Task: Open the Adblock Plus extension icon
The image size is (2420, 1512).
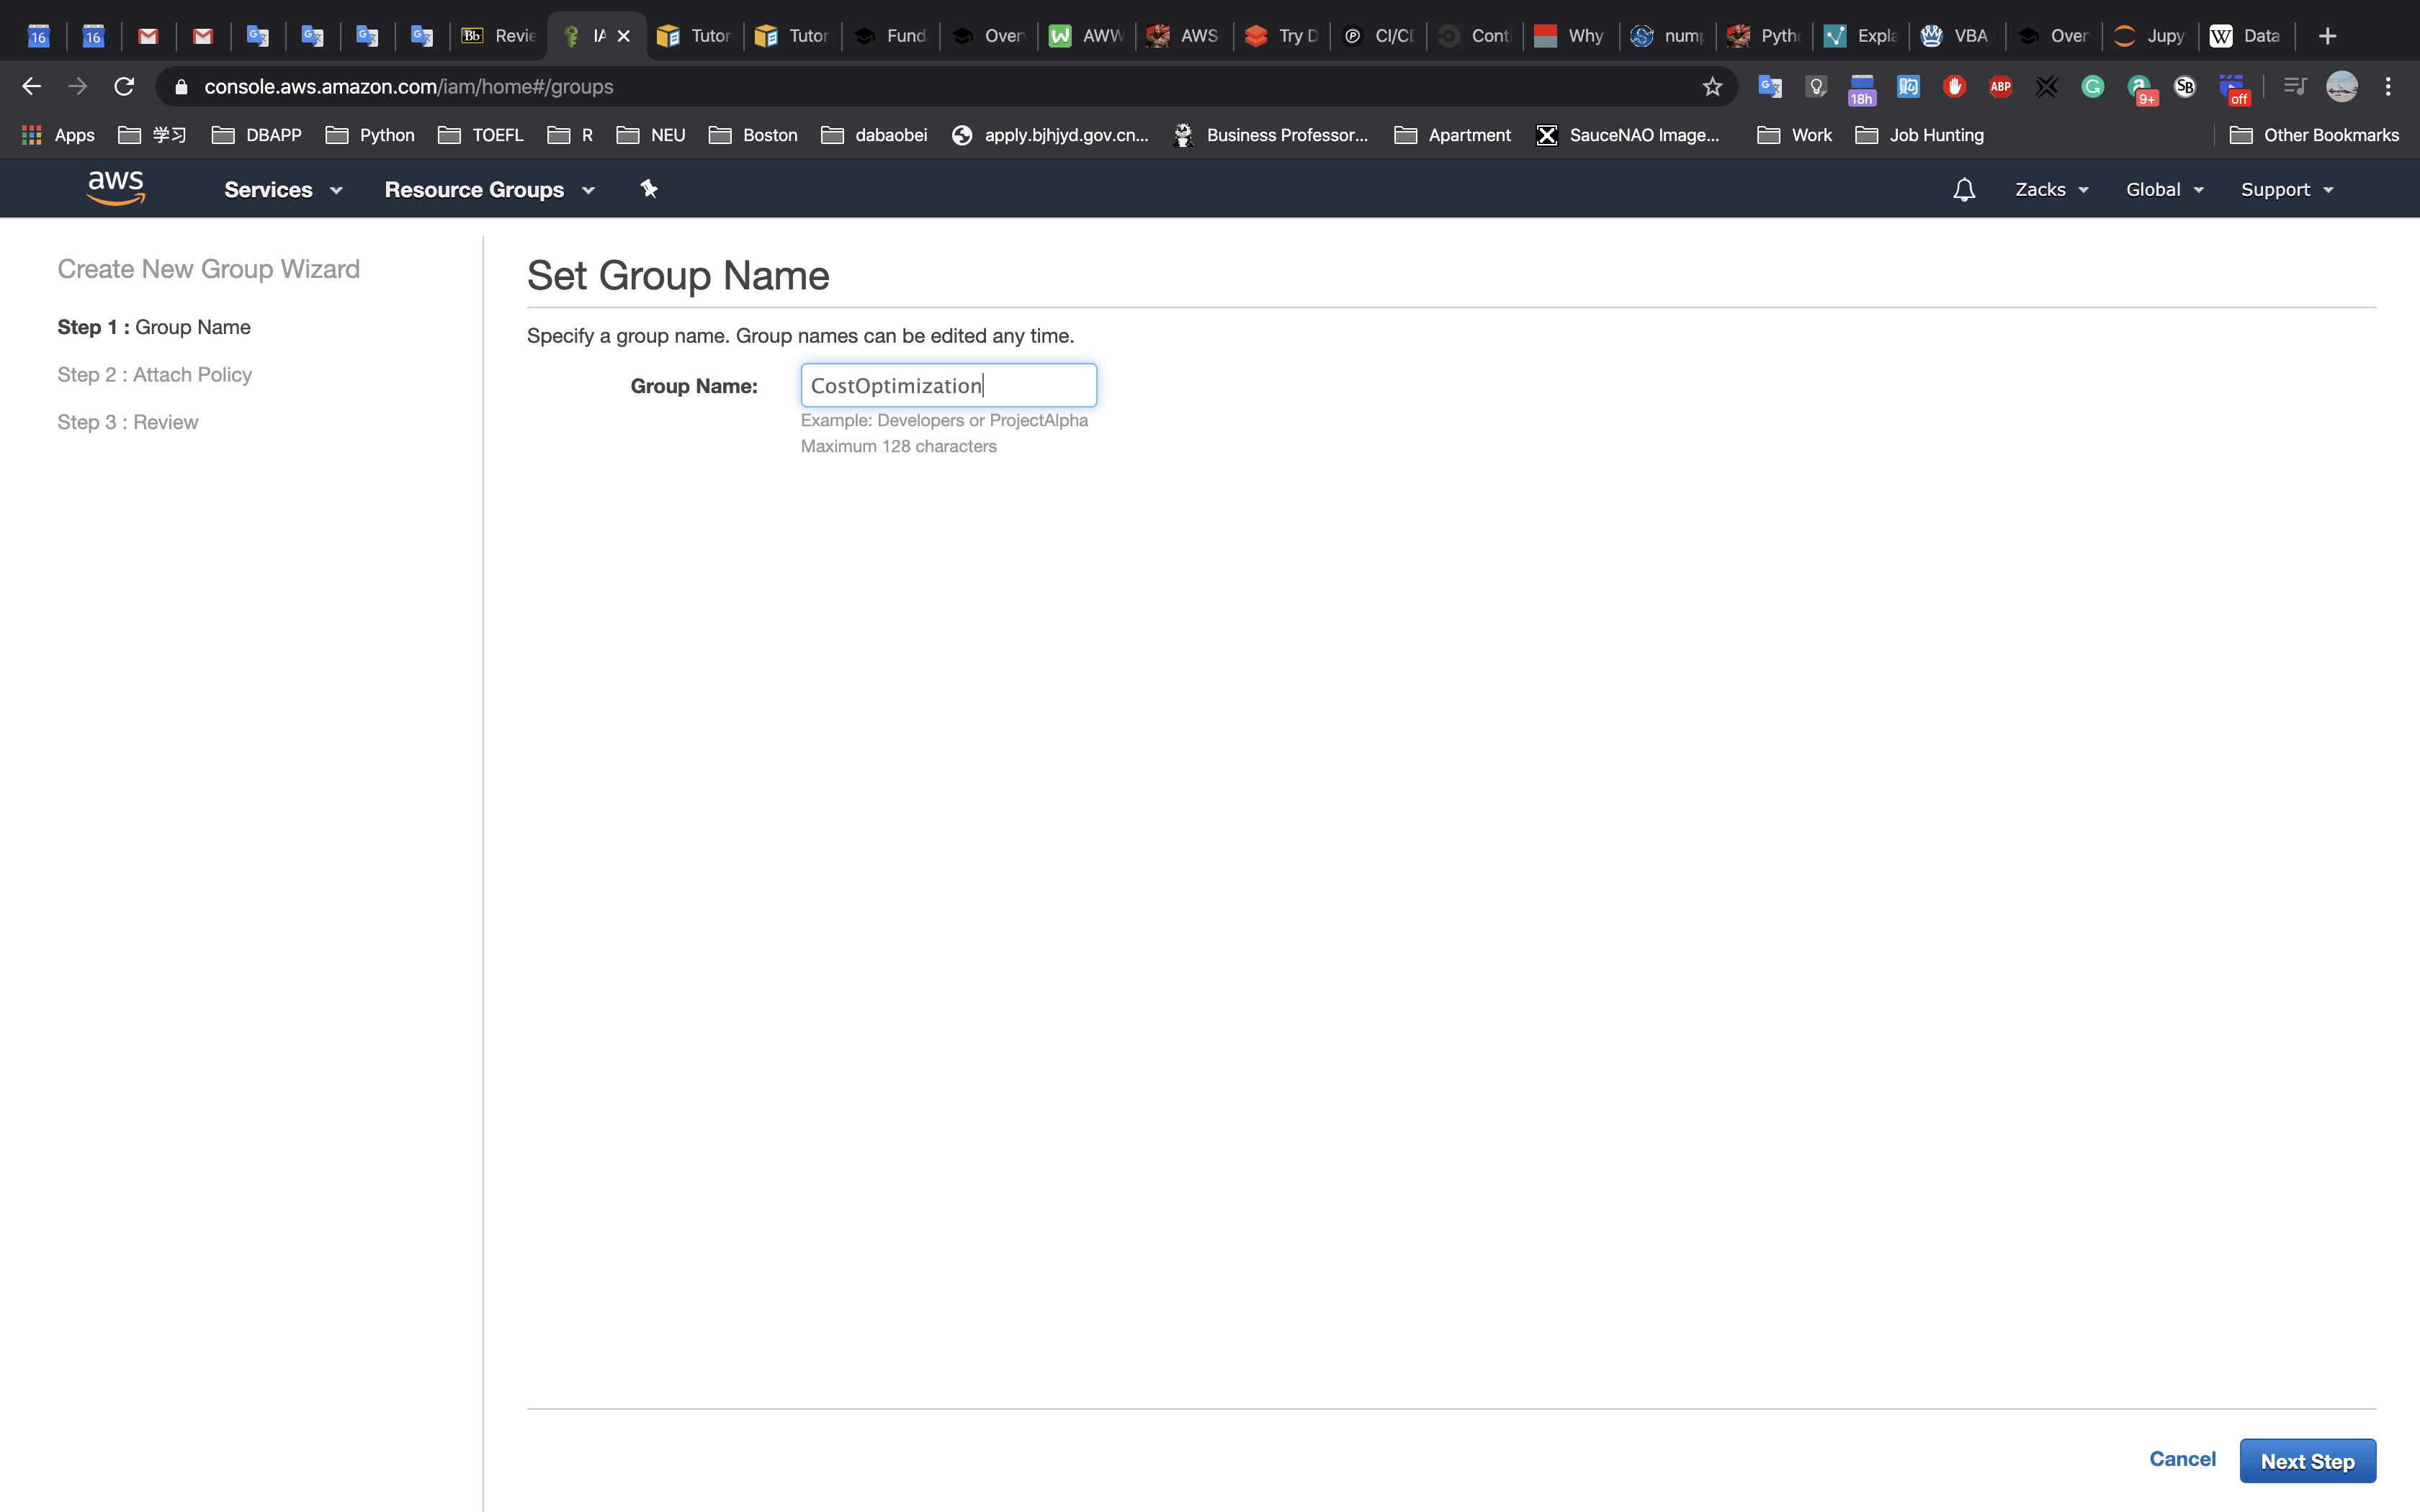Action: pos(2001,87)
